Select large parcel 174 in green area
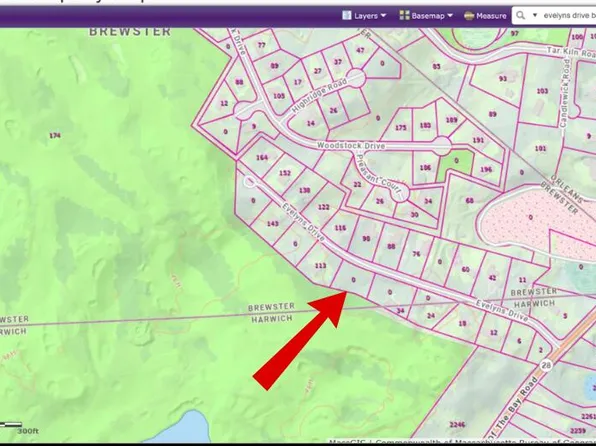Screen dimensions: 596x446 [55, 135]
